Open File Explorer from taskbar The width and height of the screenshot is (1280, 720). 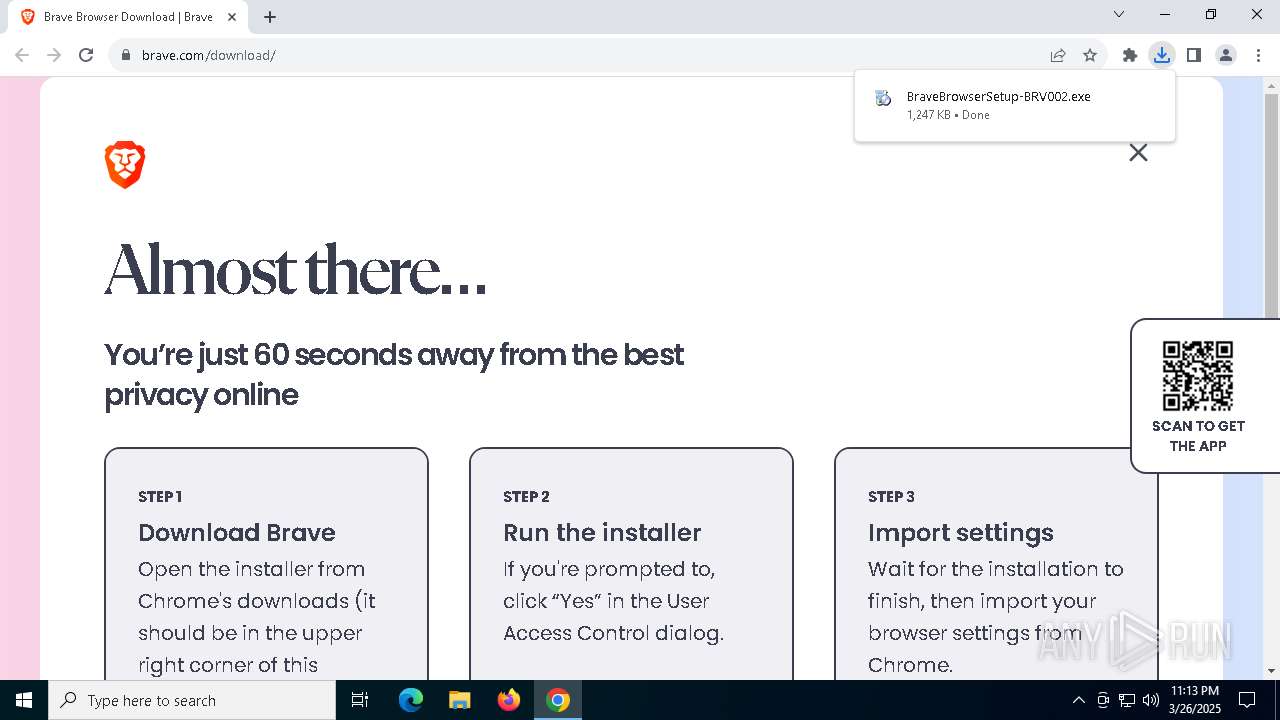460,700
